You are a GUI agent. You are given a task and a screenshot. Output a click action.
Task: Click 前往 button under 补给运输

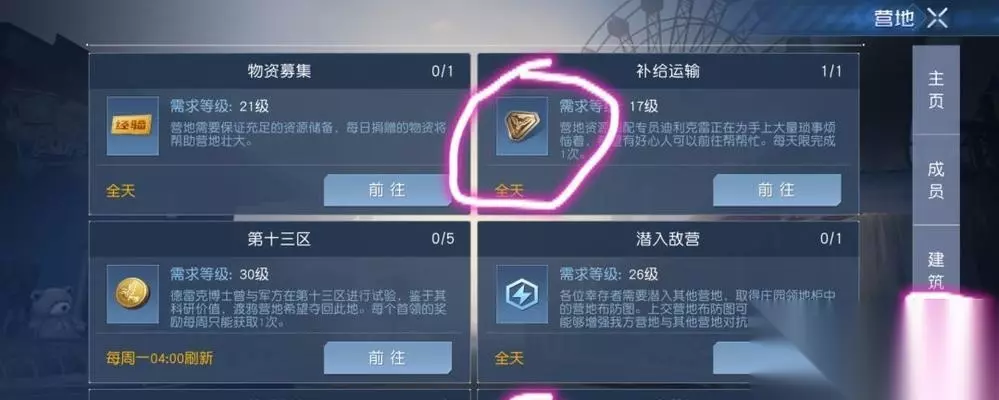pyautogui.click(x=777, y=190)
